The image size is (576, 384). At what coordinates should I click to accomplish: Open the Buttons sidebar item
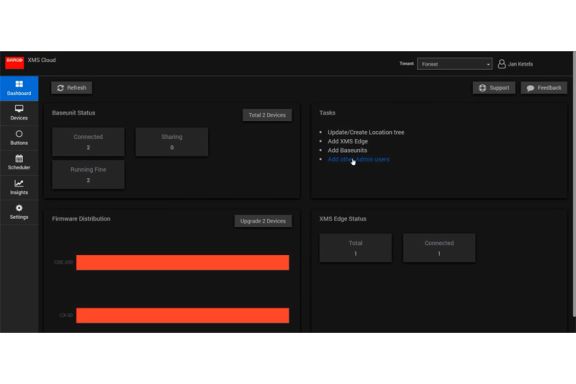tap(19, 138)
